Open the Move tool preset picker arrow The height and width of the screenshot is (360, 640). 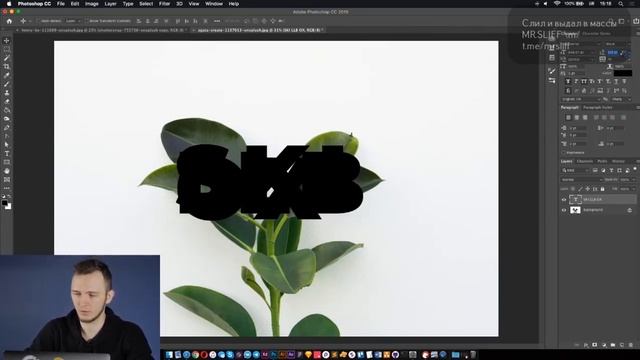coord(30,21)
